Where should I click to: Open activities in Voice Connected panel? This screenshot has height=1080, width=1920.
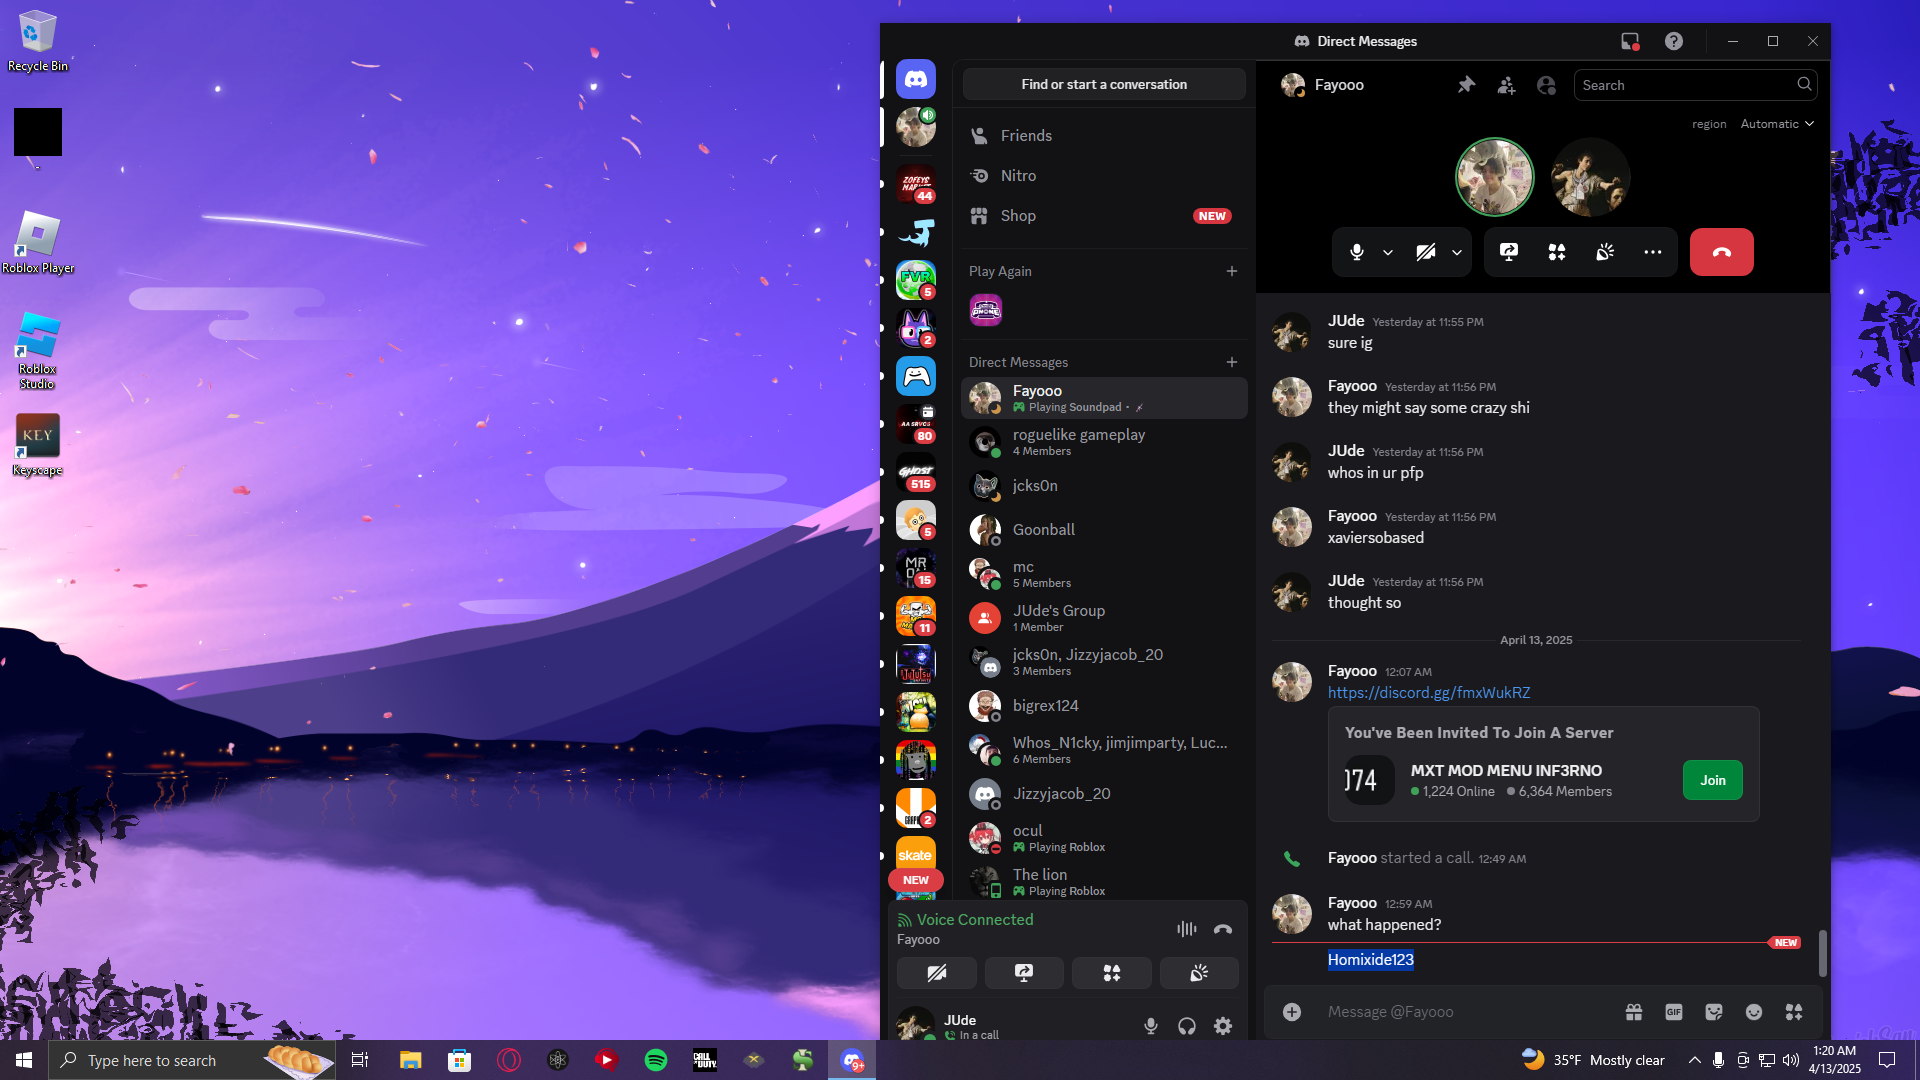click(1112, 973)
